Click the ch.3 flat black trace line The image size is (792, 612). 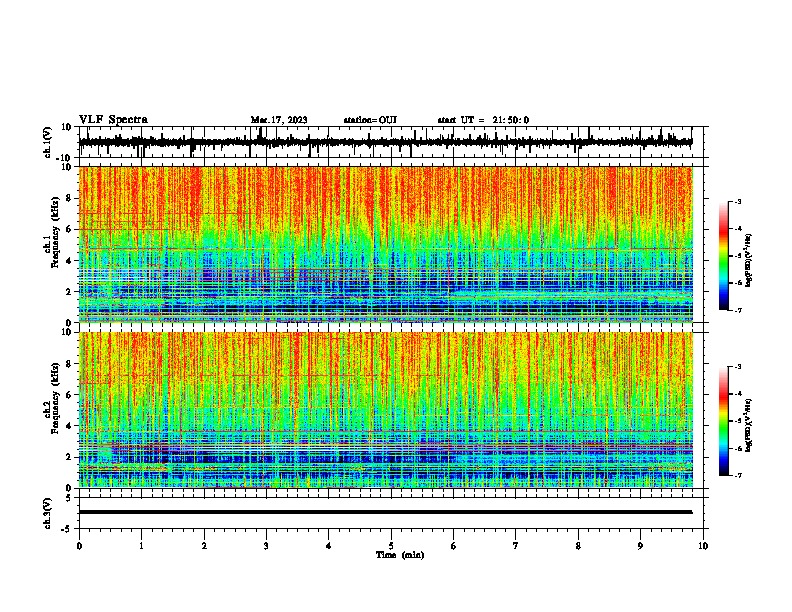pyautogui.click(x=385, y=512)
